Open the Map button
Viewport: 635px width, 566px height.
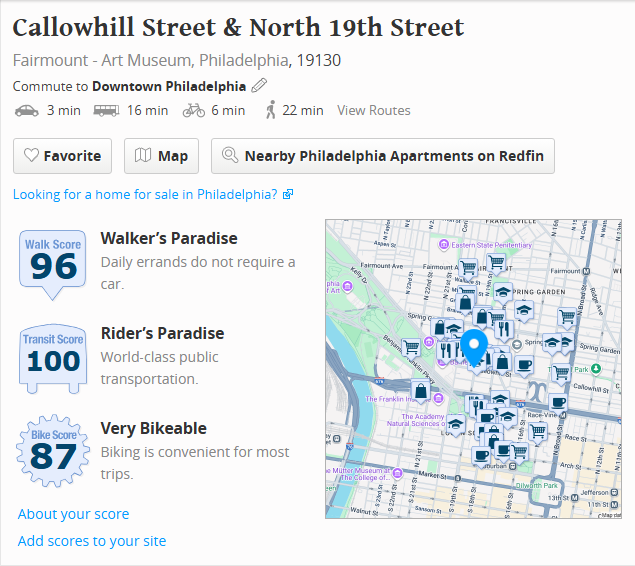coord(161,156)
